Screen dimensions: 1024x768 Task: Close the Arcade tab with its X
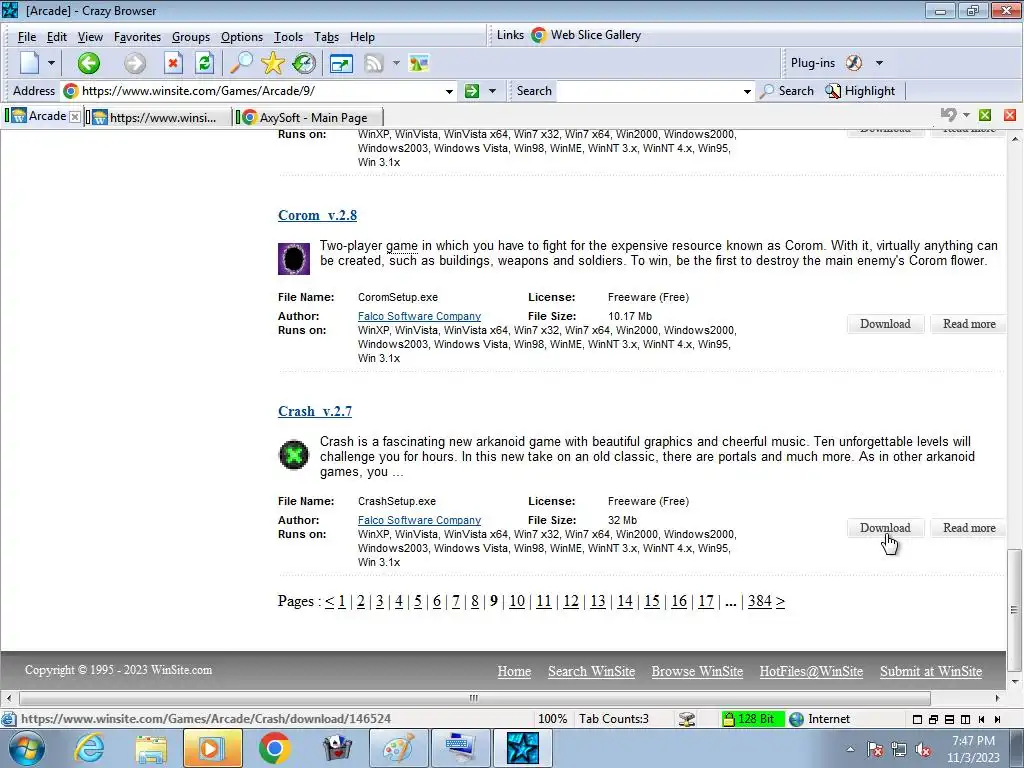75,117
